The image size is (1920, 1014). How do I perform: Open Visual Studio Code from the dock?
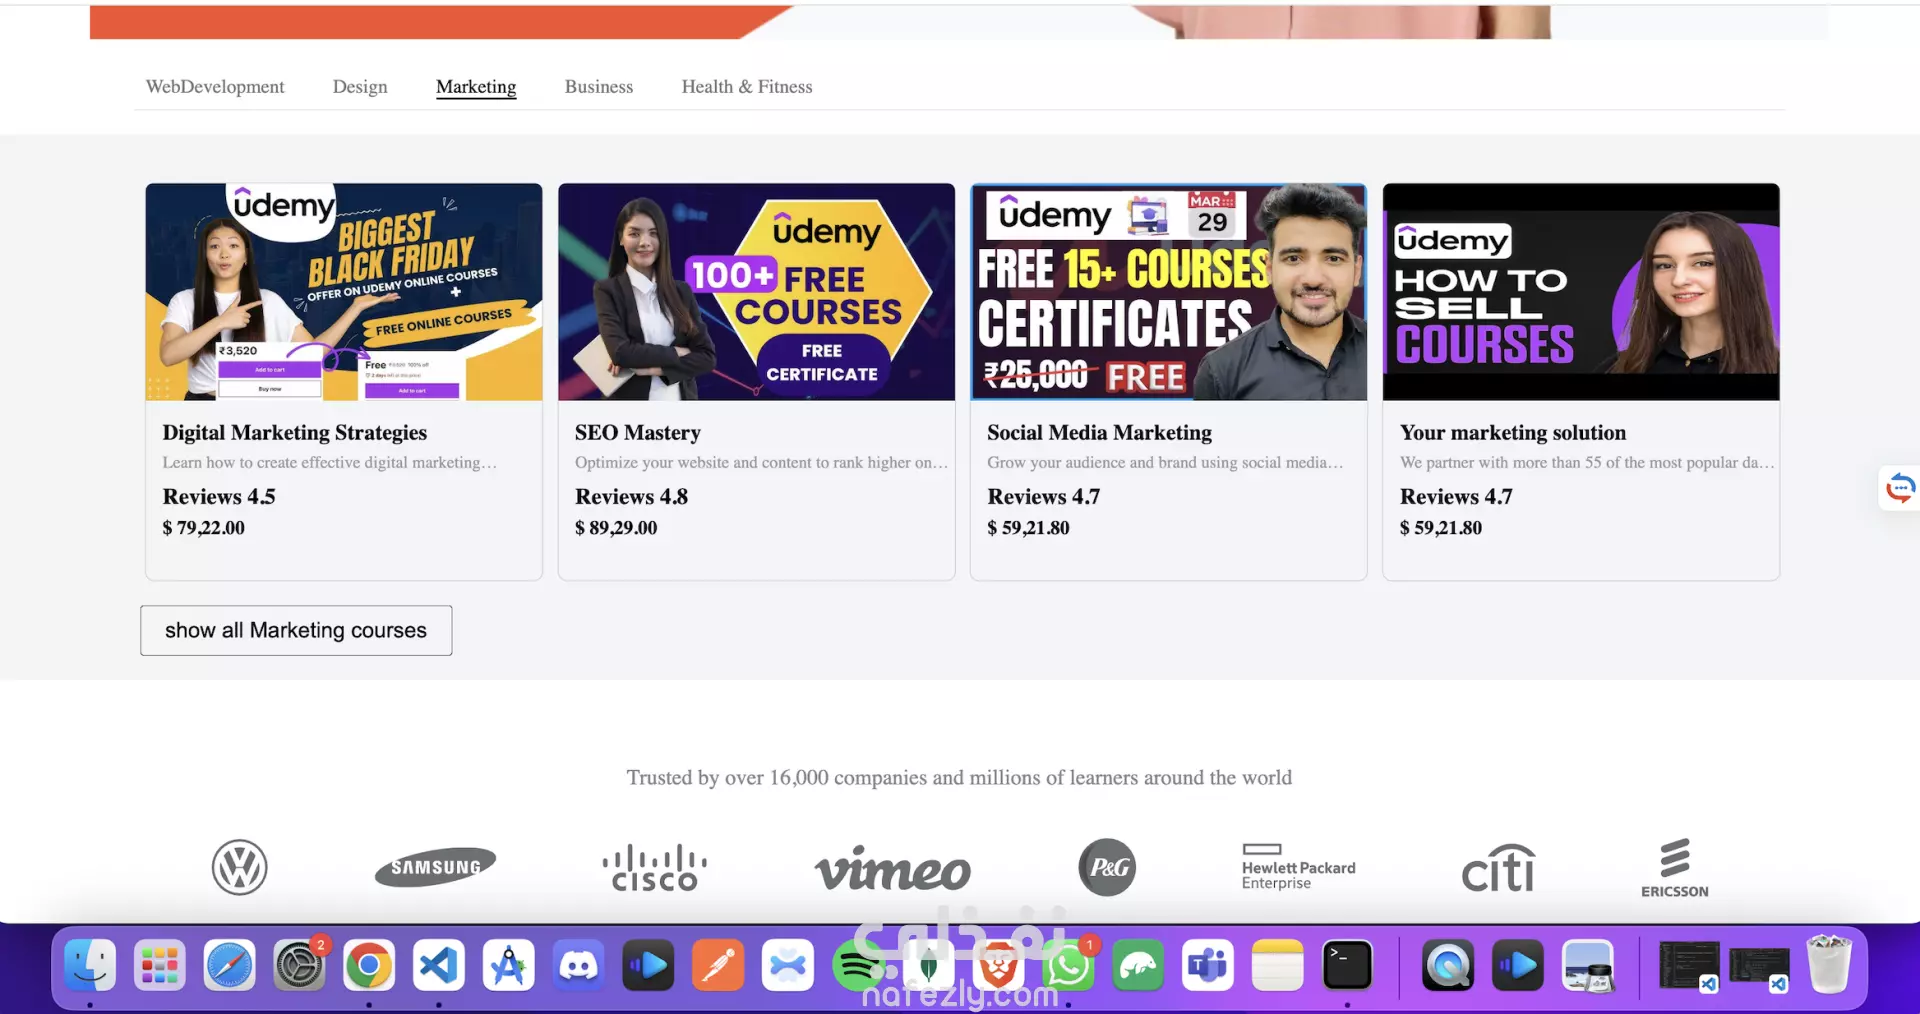(439, 965)
